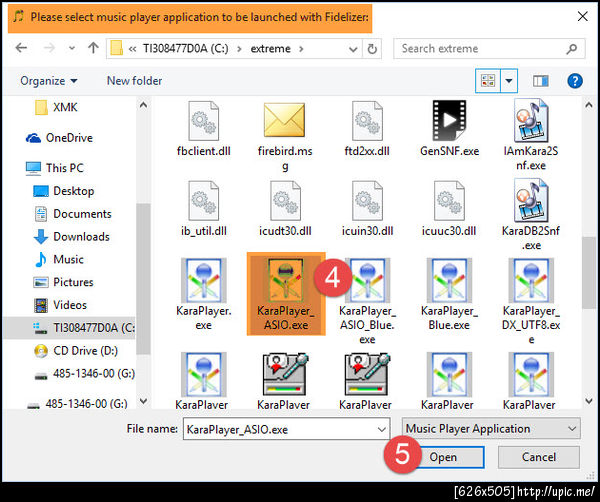Open Pictures in navigation pane
The height and width of the screenshot is (502, 600).
[64, 282]
